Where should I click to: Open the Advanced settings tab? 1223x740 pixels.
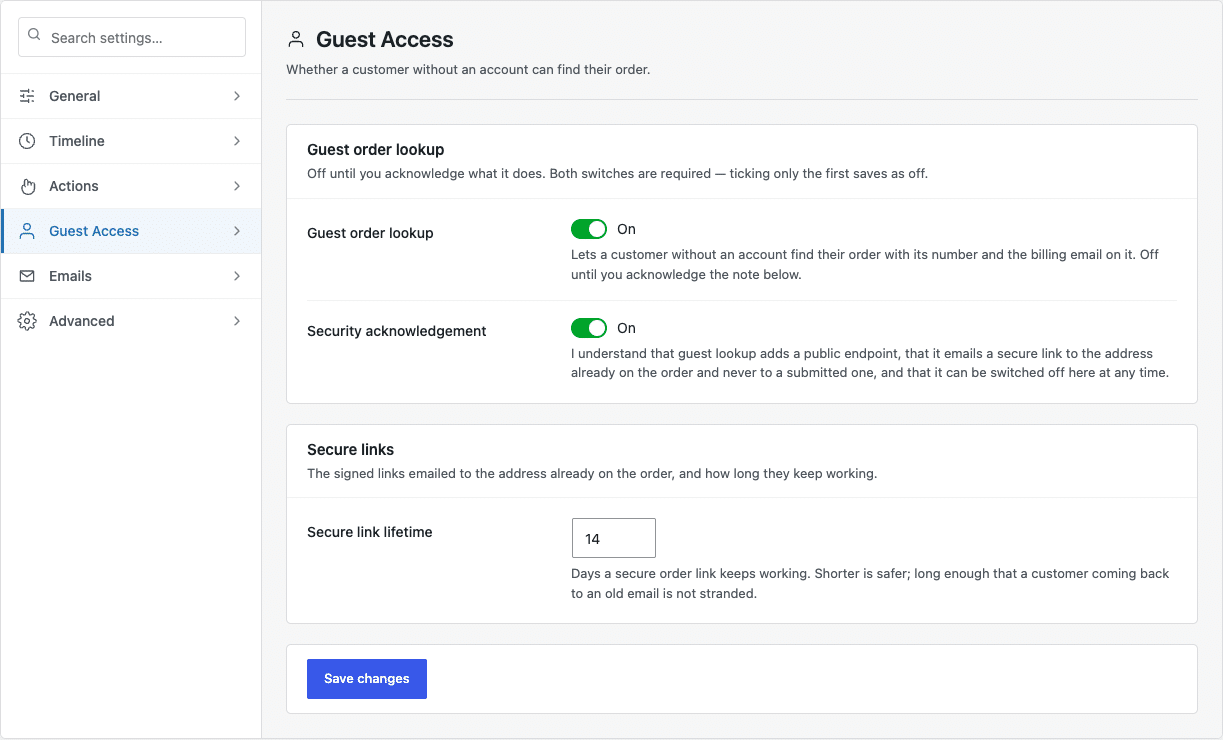[131, 321]
